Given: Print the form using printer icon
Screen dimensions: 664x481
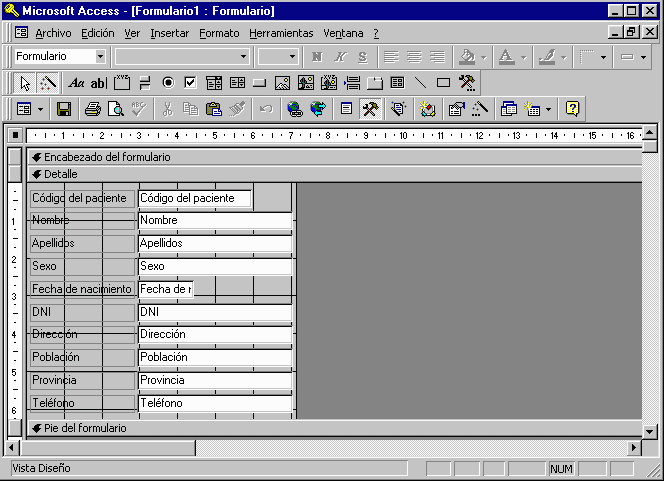Looking at the screenshot, I should click(x=93, y=109).
